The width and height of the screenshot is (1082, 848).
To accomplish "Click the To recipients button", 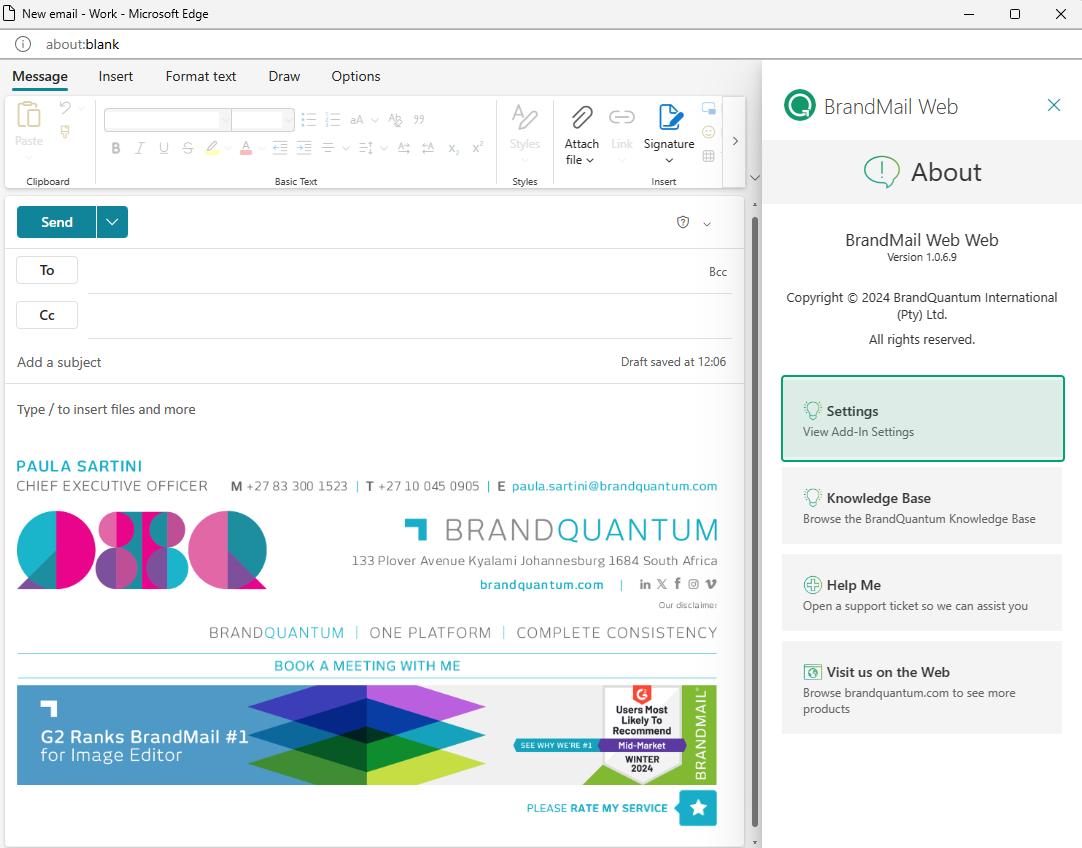I will tap(47, 270).
